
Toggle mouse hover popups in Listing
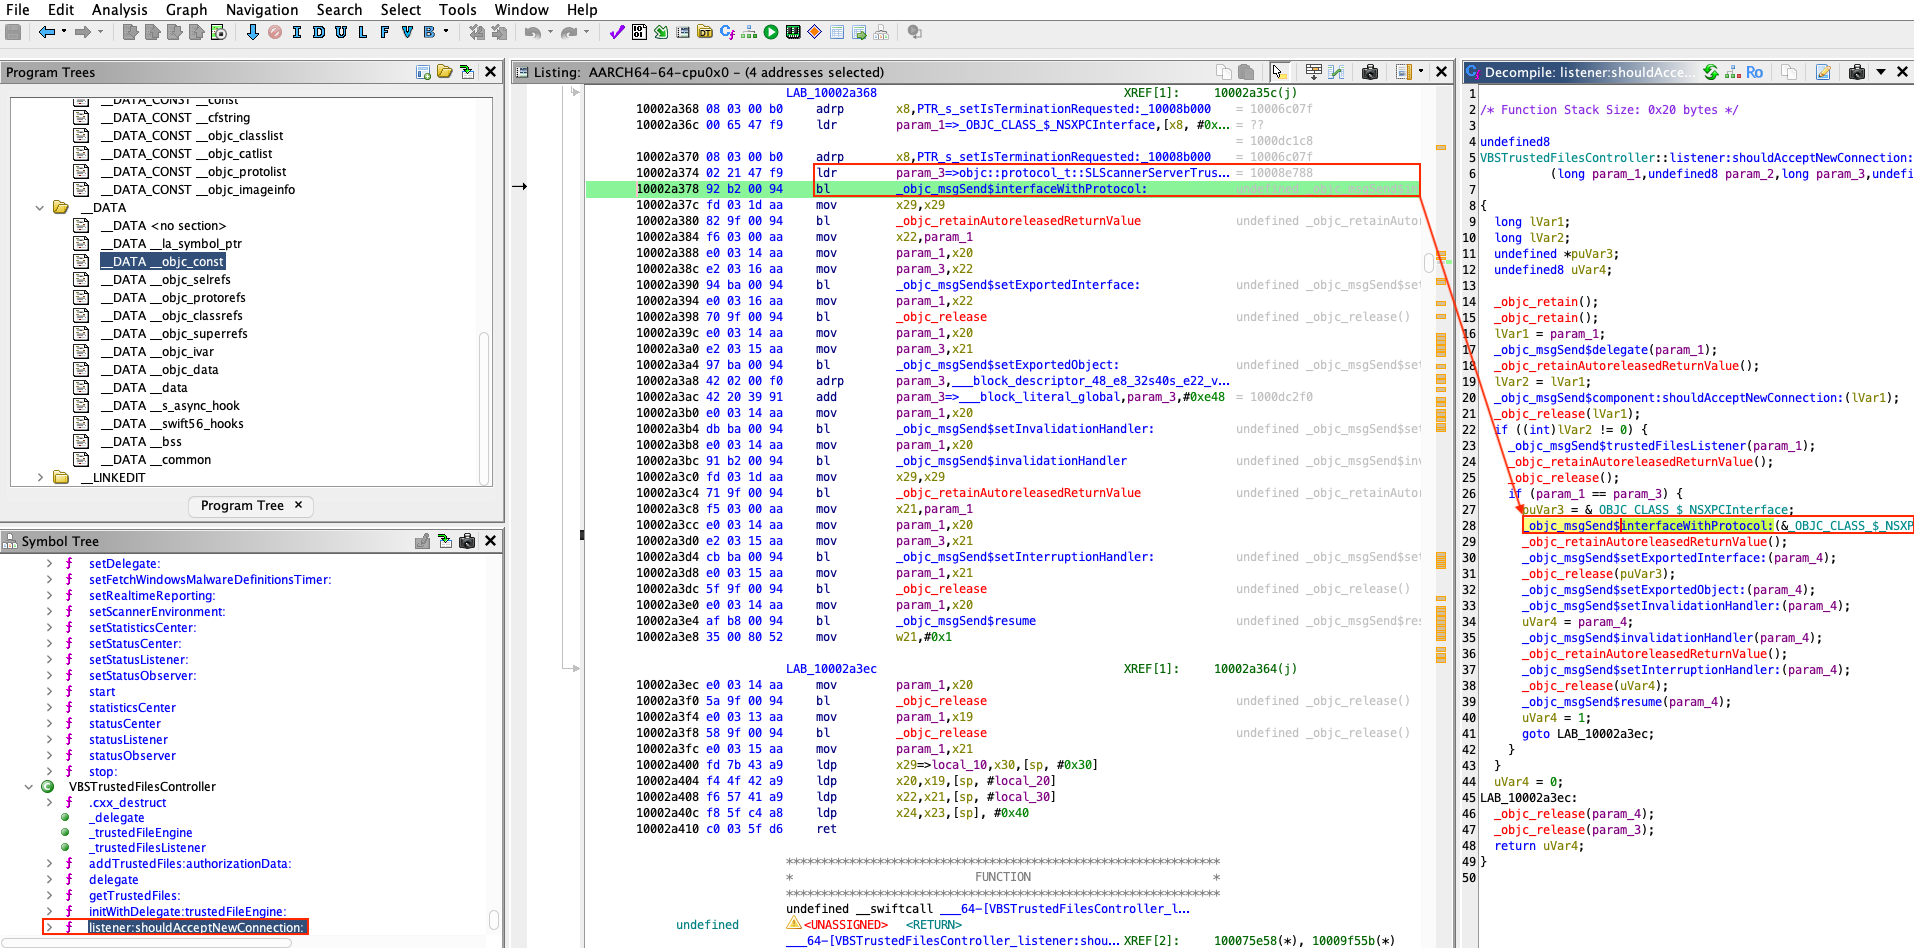[x=1279, y=72]
